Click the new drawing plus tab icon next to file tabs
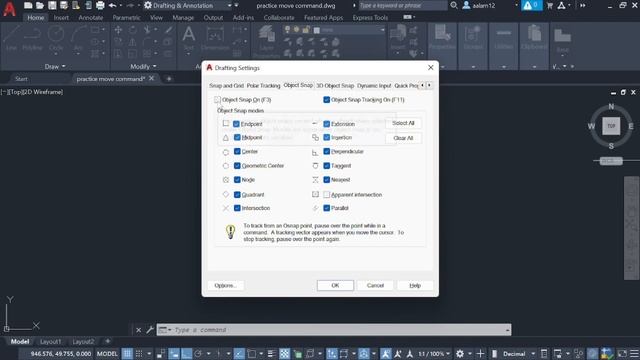The image size is (640, 360). (169, 78)
